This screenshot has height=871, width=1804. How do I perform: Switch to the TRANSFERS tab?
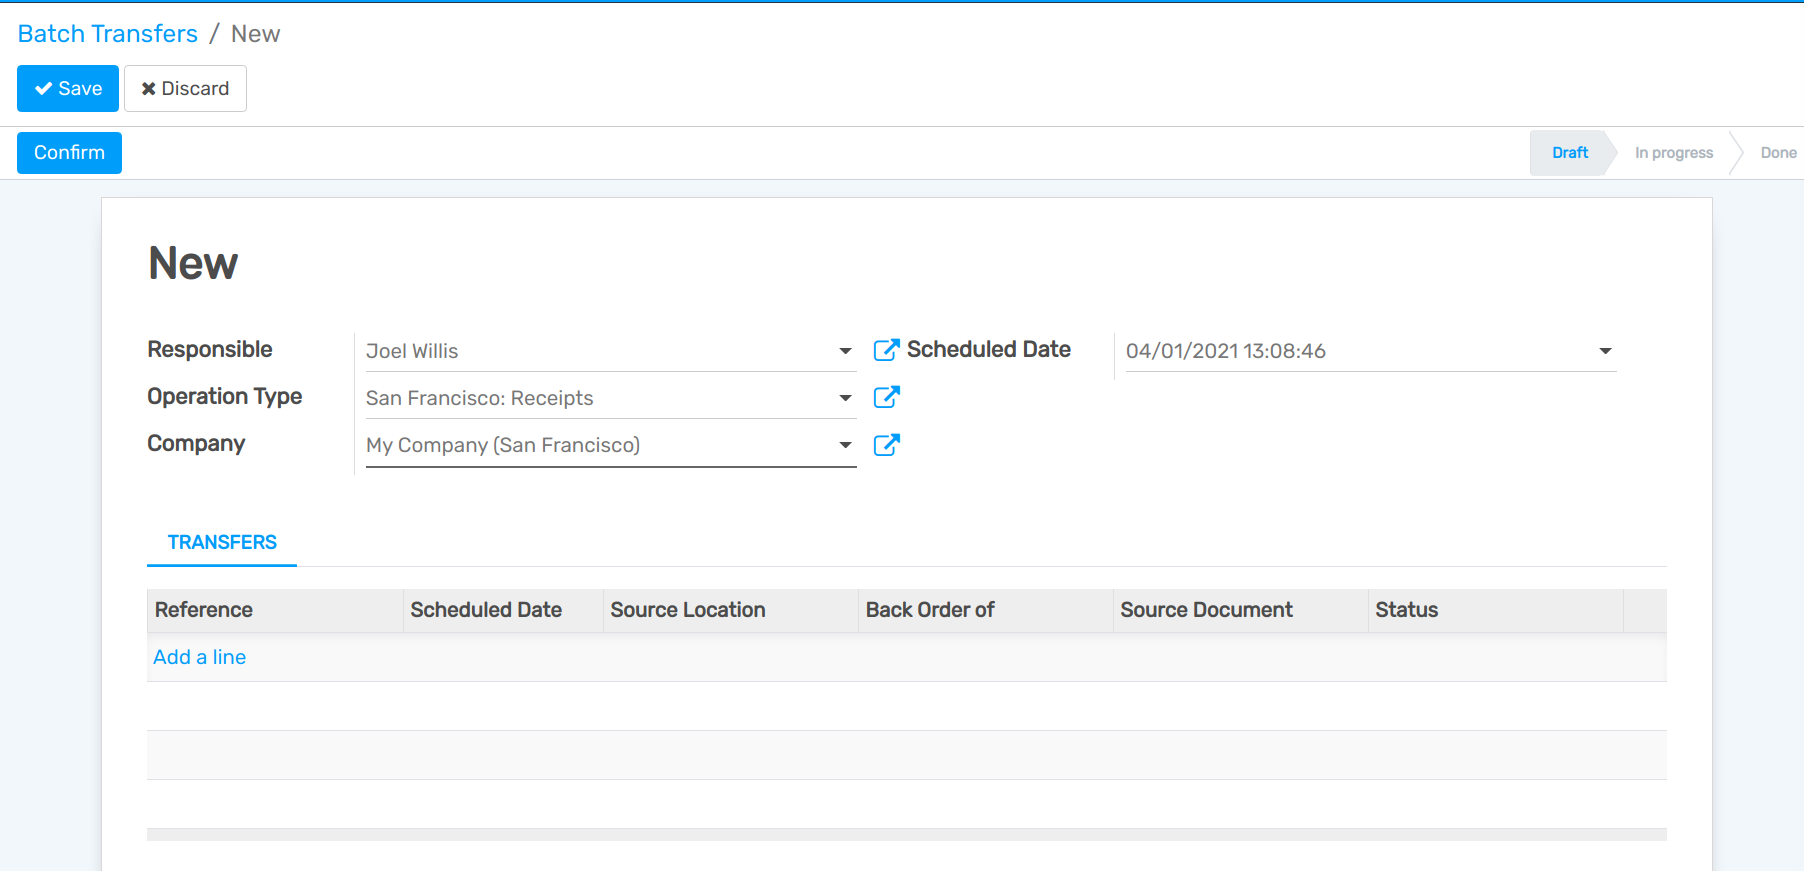[x=222, y=542]
